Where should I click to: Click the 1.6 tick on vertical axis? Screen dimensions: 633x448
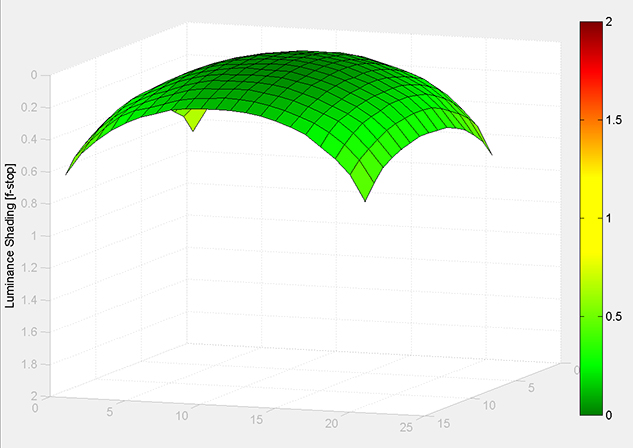[x=29, y=332]
